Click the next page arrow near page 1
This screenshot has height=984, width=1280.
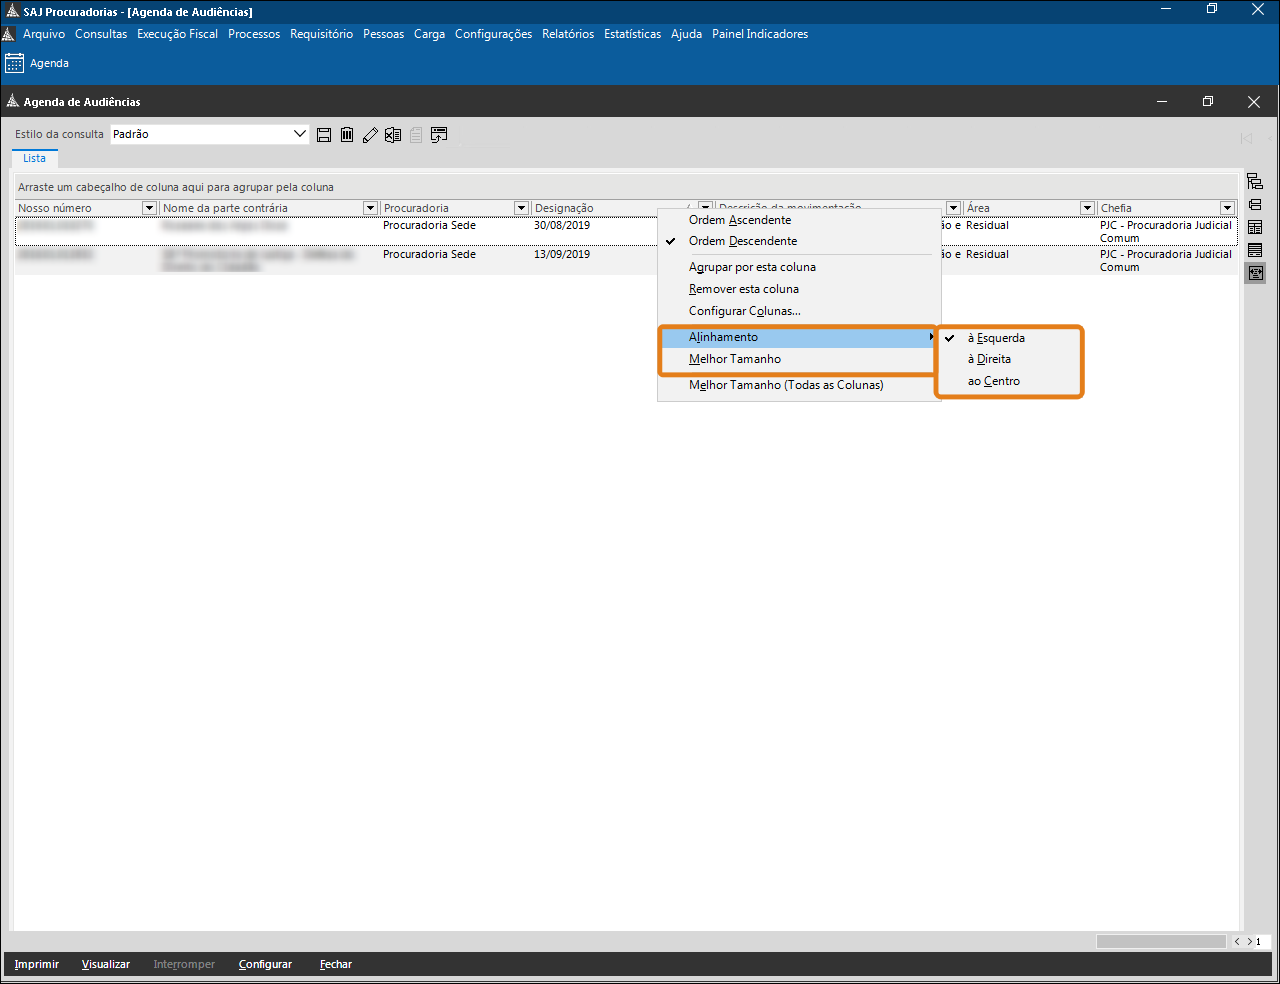click(x=1249, y=942)
